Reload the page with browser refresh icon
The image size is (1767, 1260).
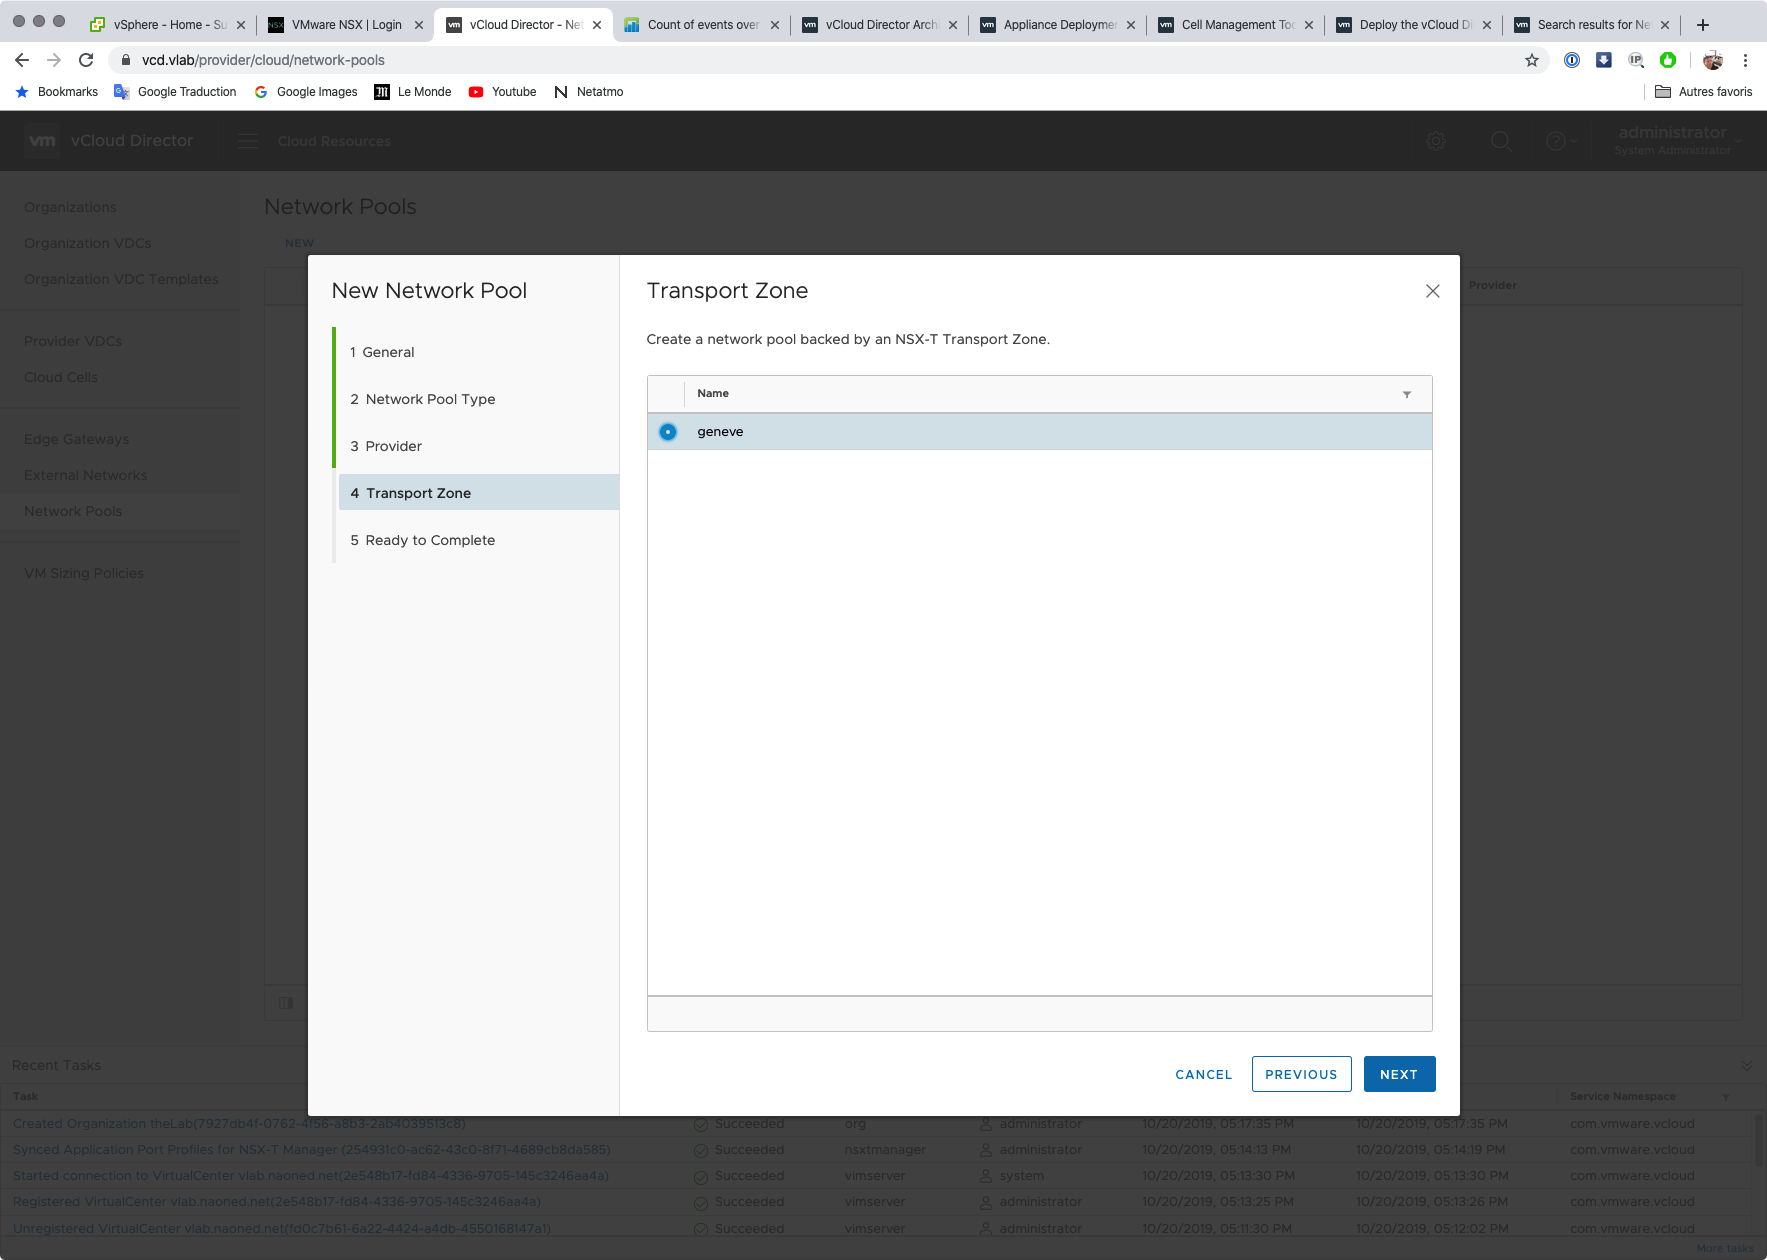[86, 60]
